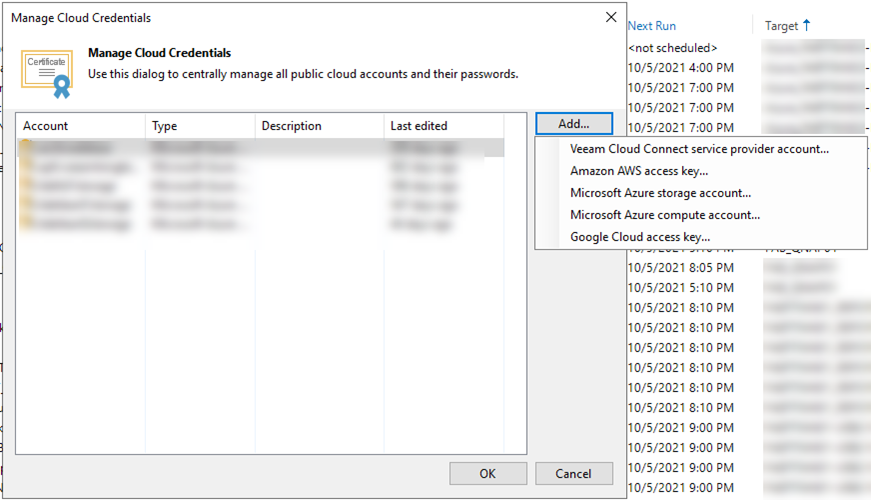Screen dimensions: 871x500
Task: Confirm the dialog with OK
Action: coord(488,474)
